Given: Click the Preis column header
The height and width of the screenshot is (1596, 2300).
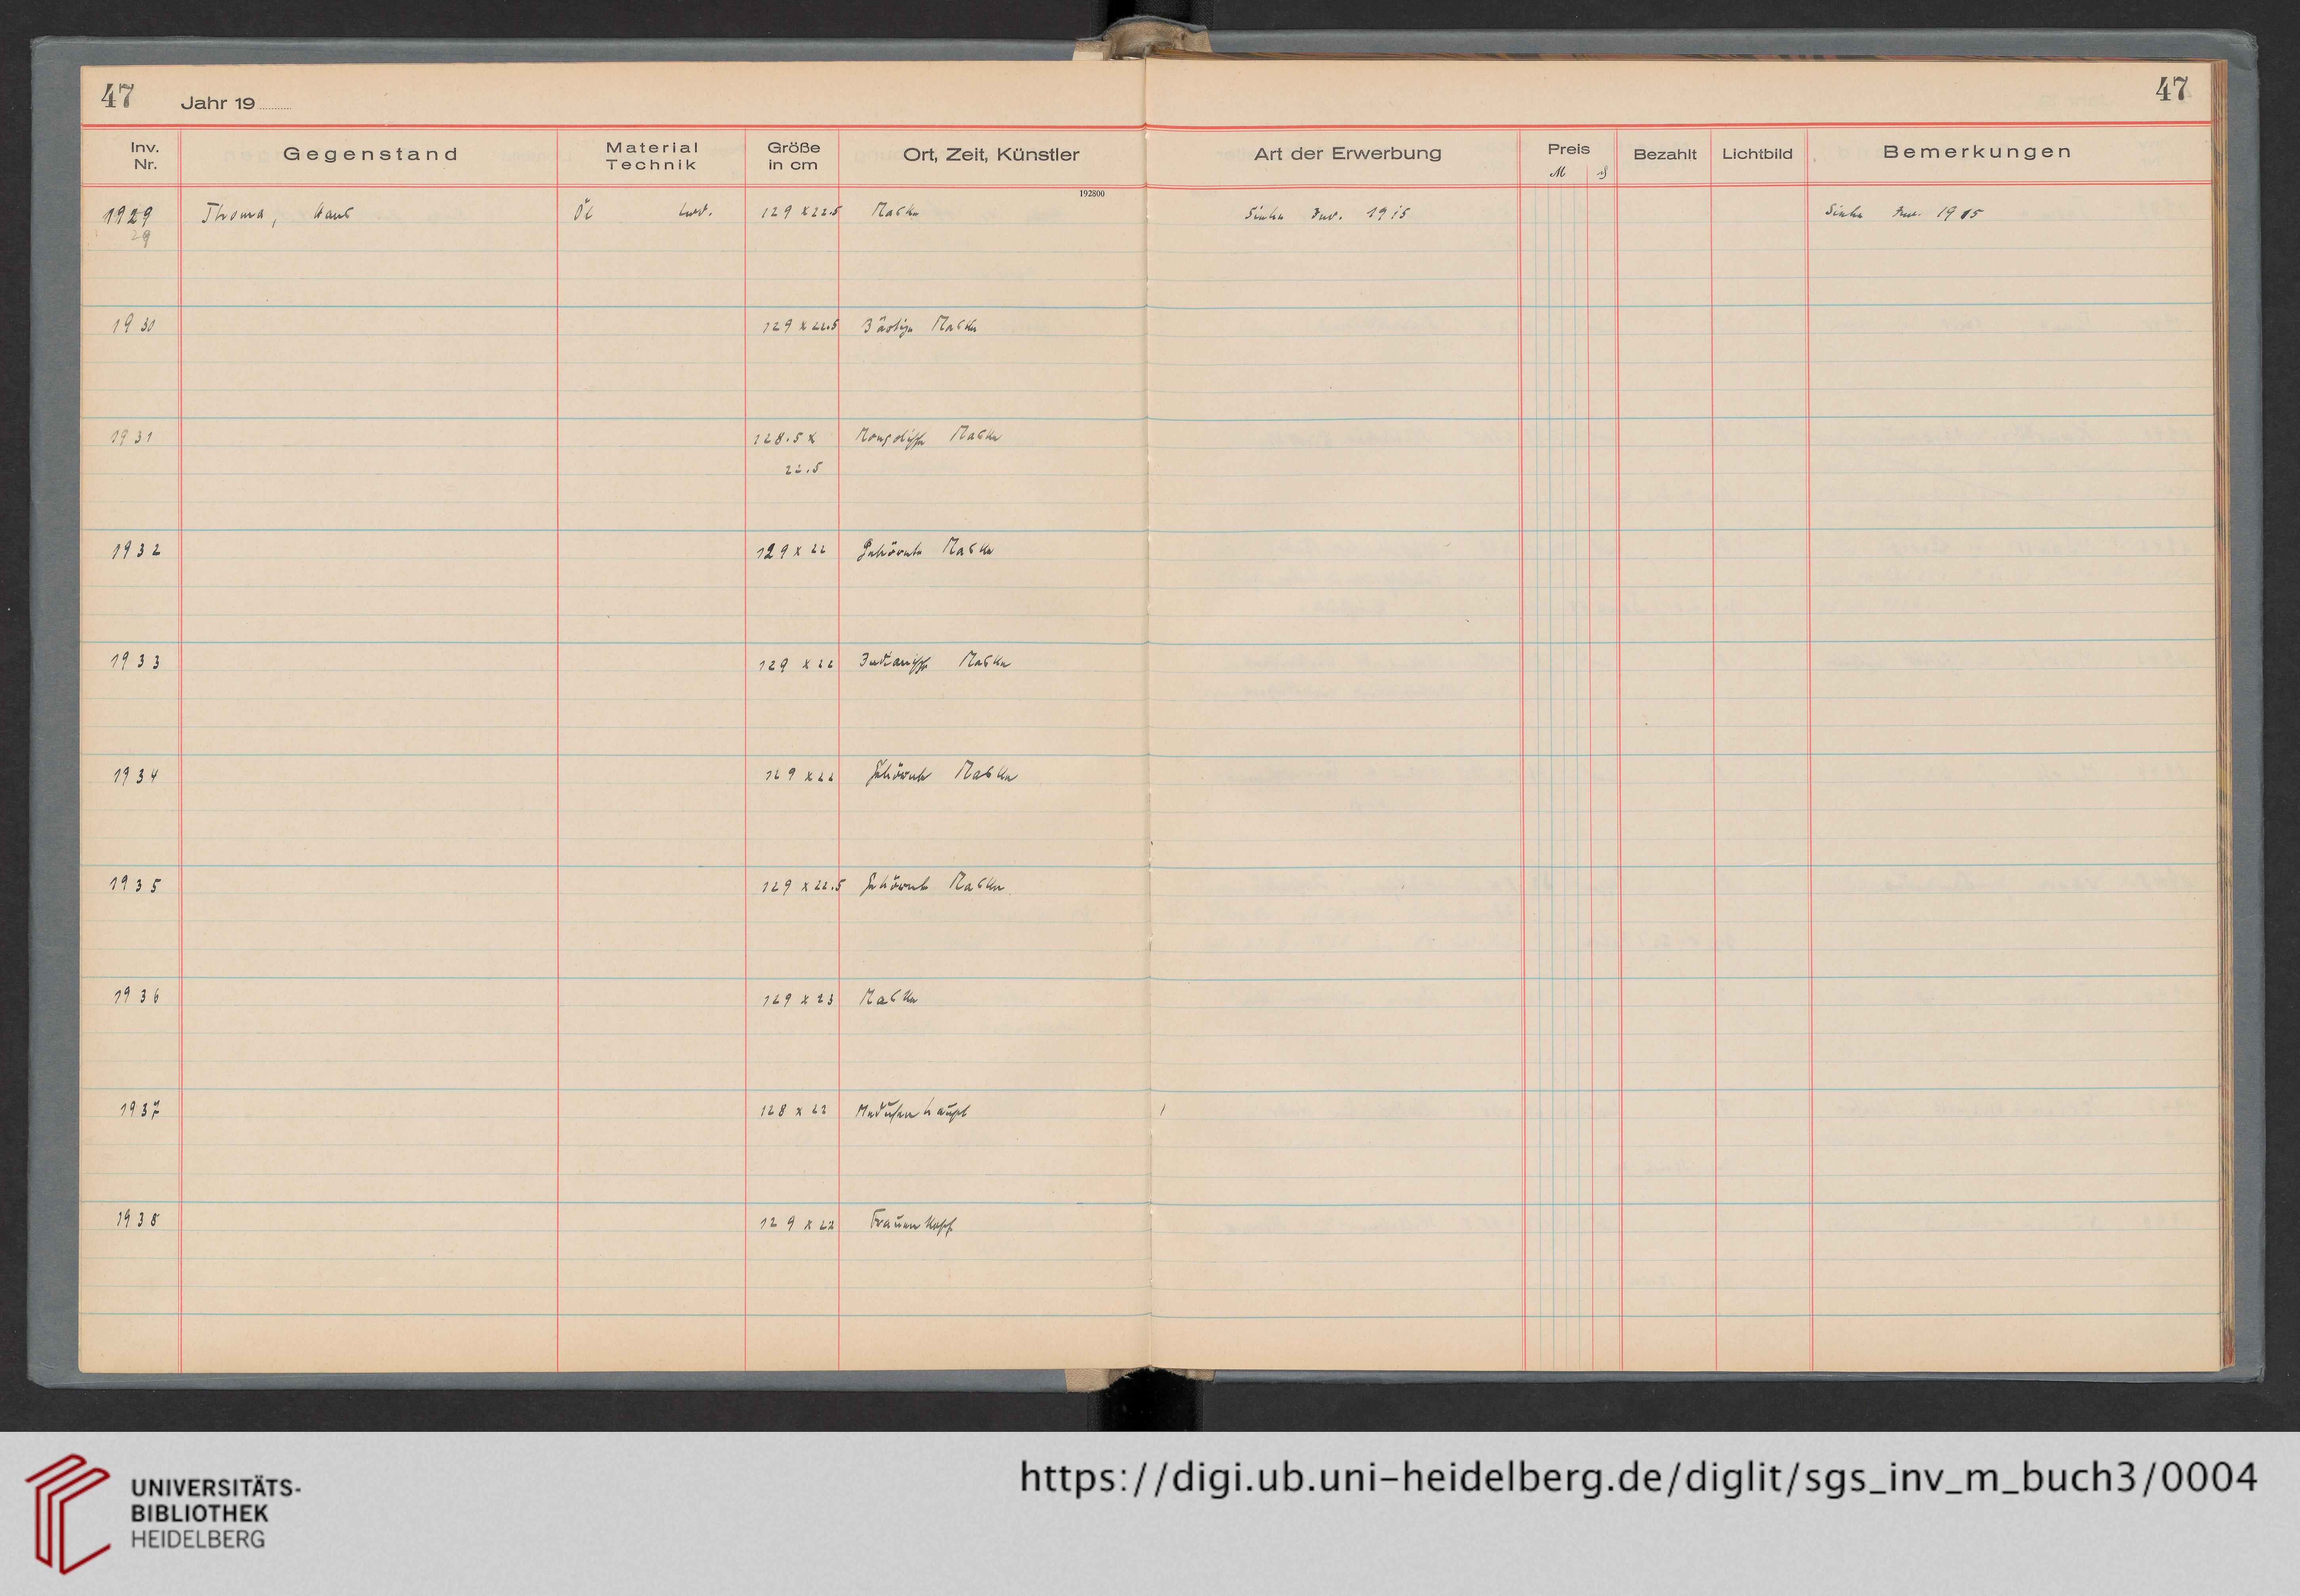Looking at the screenshot, I should (1568, 149).
